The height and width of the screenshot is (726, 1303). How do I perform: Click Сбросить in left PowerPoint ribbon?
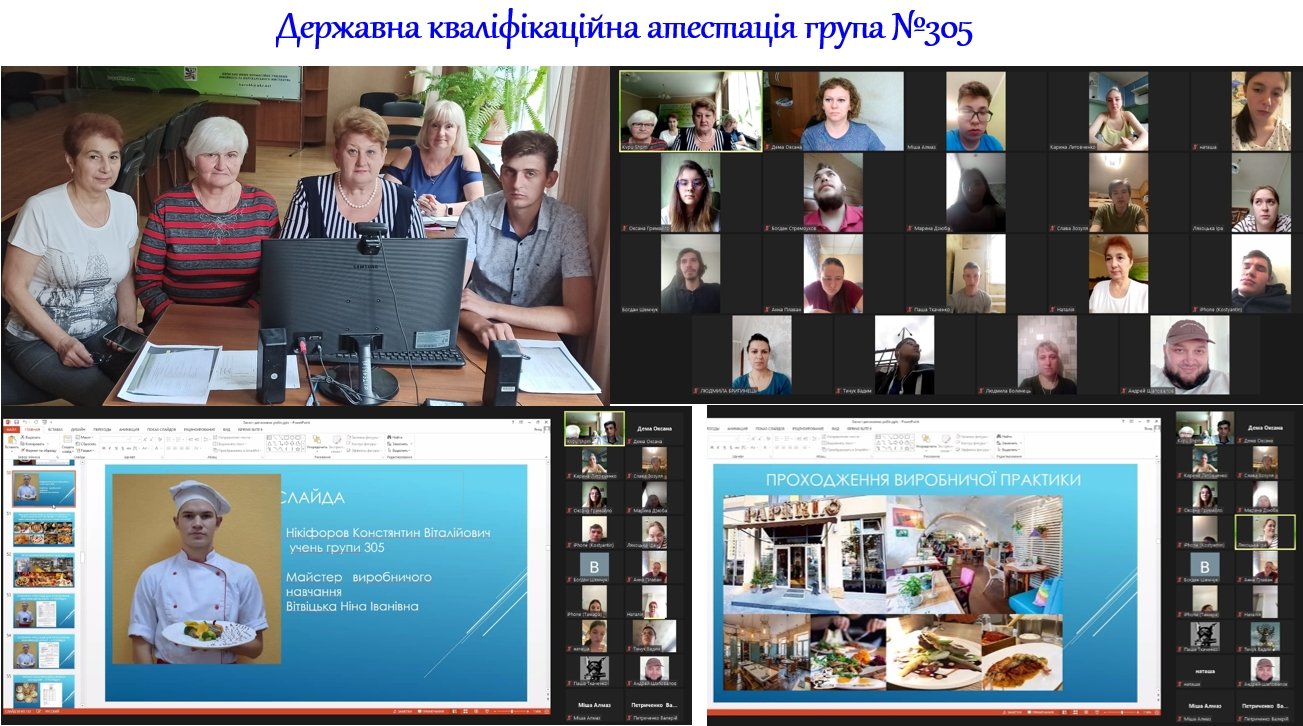[x=85, y=444]
